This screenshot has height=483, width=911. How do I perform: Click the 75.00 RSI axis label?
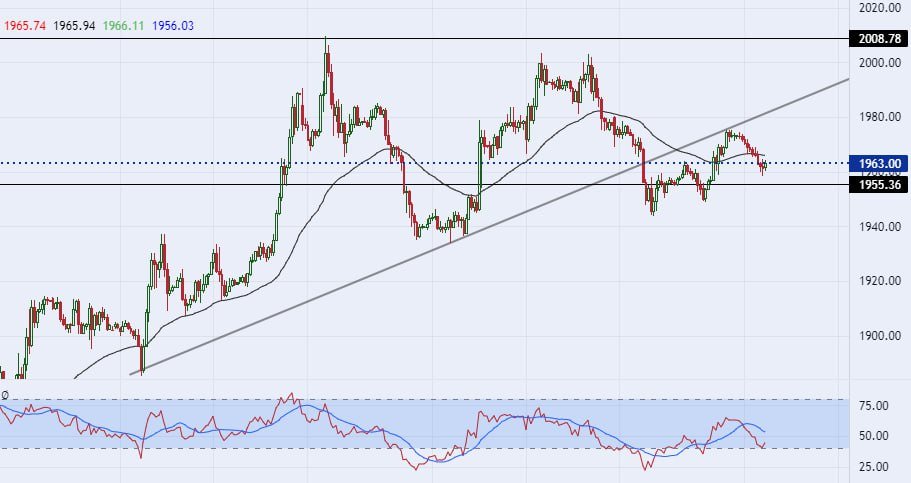(x=874, y=406)
